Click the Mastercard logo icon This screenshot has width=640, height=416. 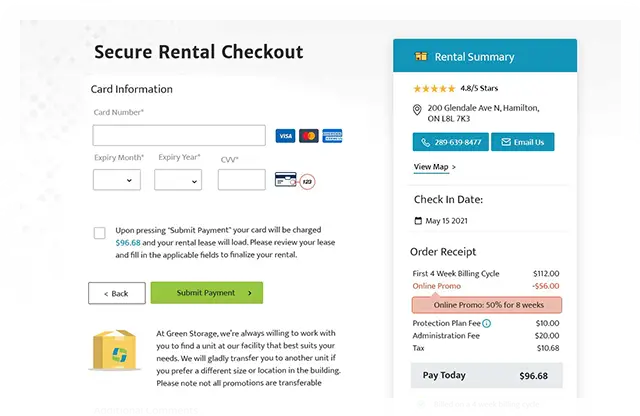coord(309,136)
